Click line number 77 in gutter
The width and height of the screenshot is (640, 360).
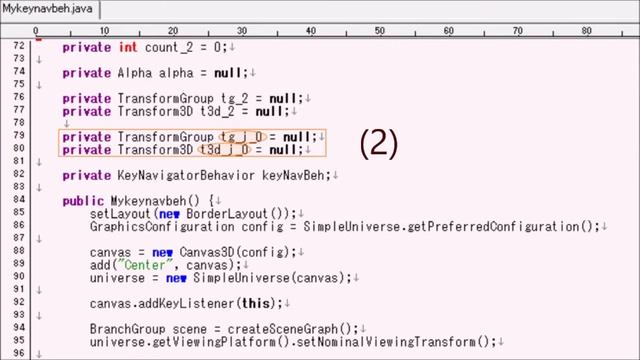tap(19, 109)
